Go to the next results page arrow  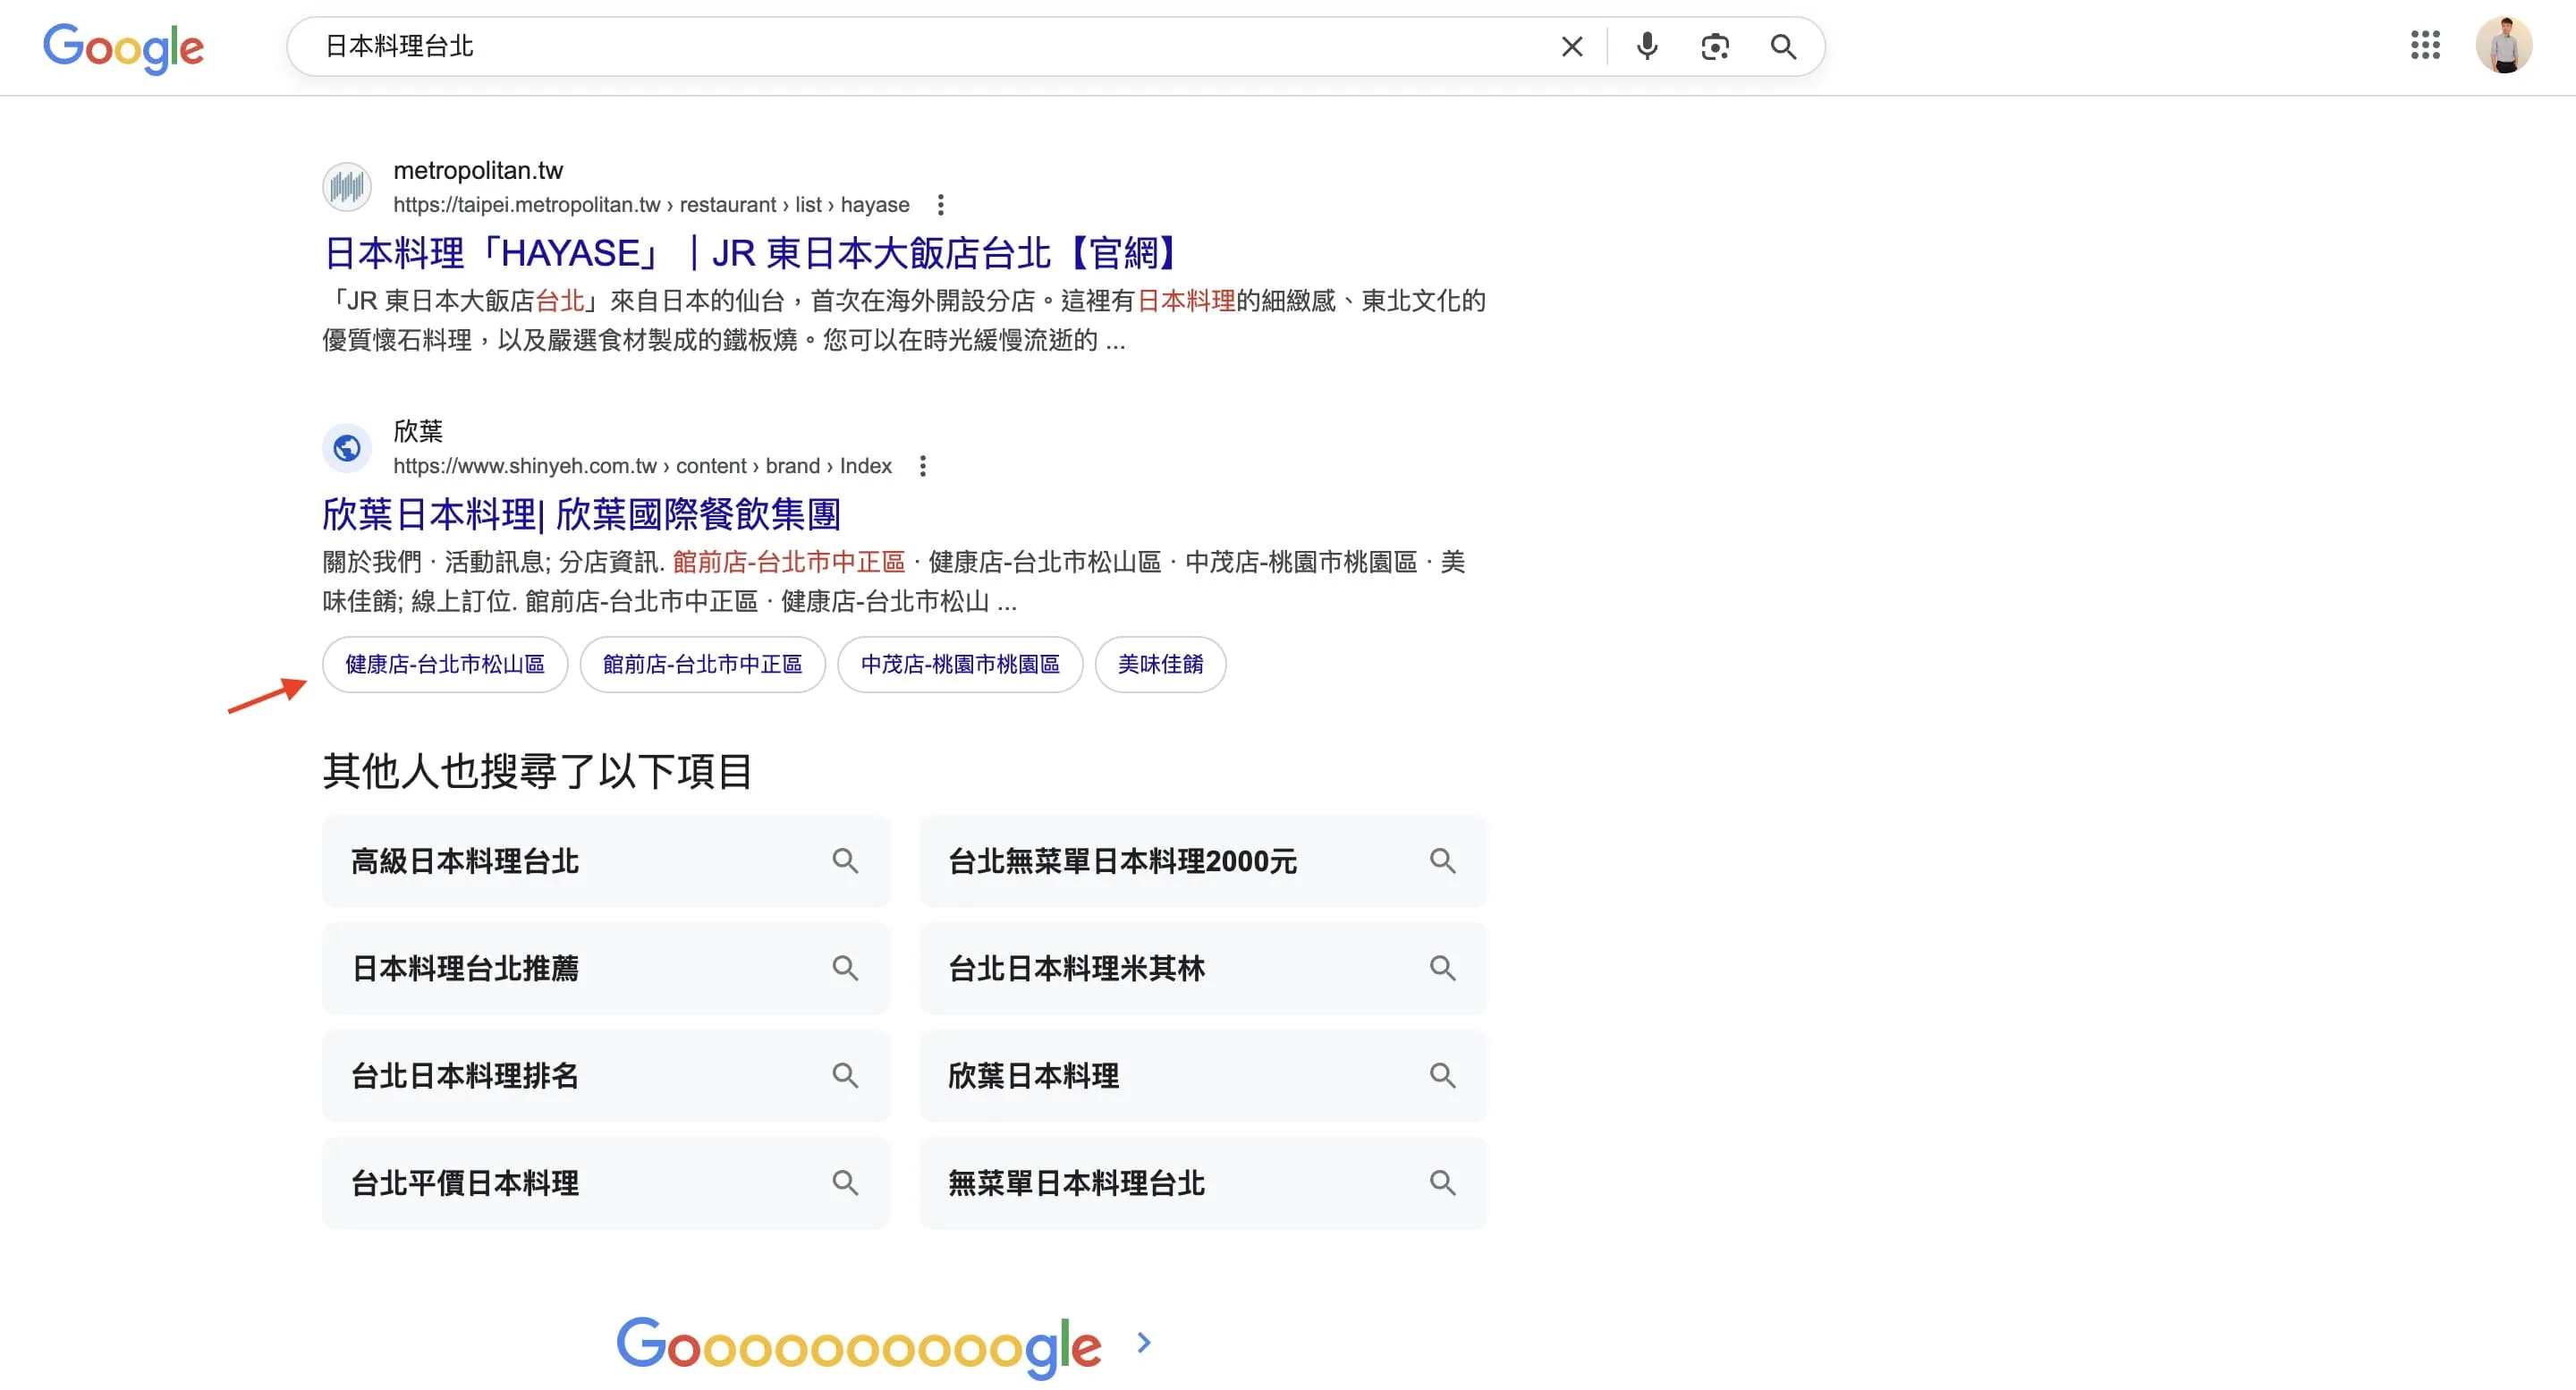click(x=1143, y=1343)
